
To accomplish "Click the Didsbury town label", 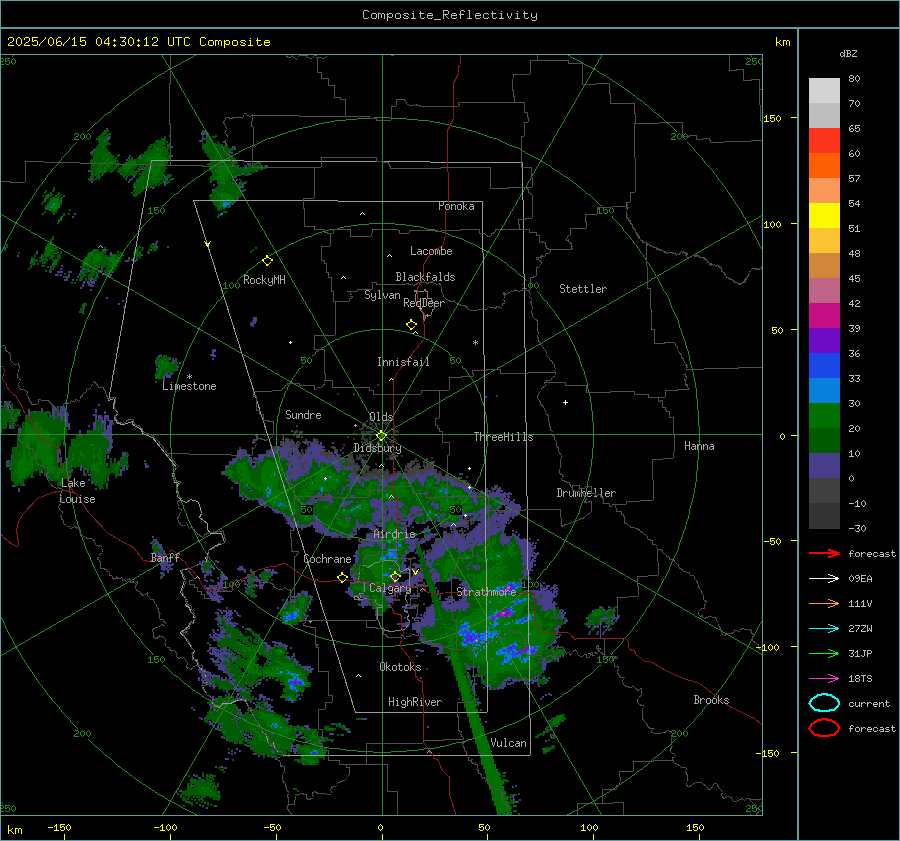I will [x=377, y=448].
